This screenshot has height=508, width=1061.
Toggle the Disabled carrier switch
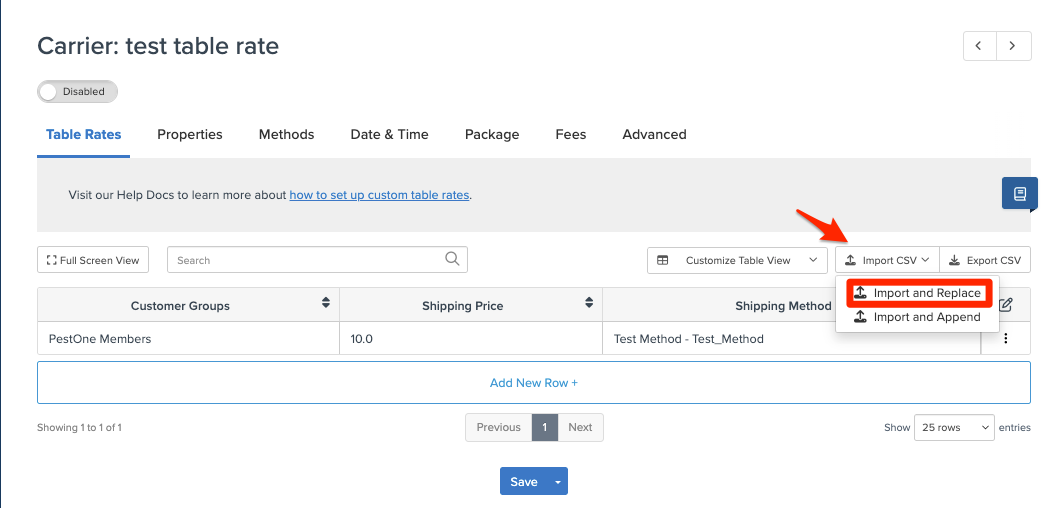click(x=78, y=92)
